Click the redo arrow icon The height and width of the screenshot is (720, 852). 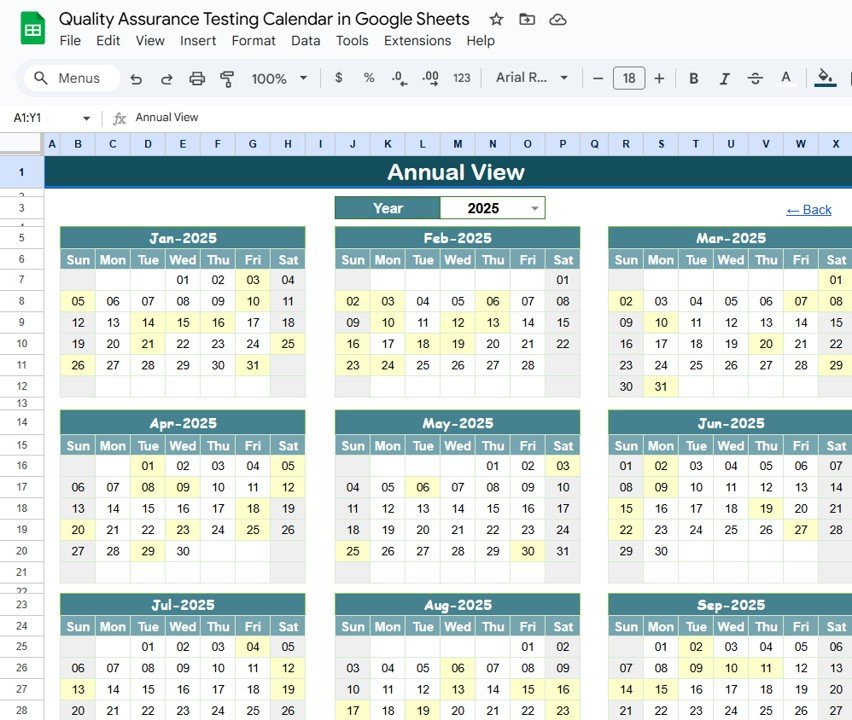pyautogui.click(x=167, y=78)
